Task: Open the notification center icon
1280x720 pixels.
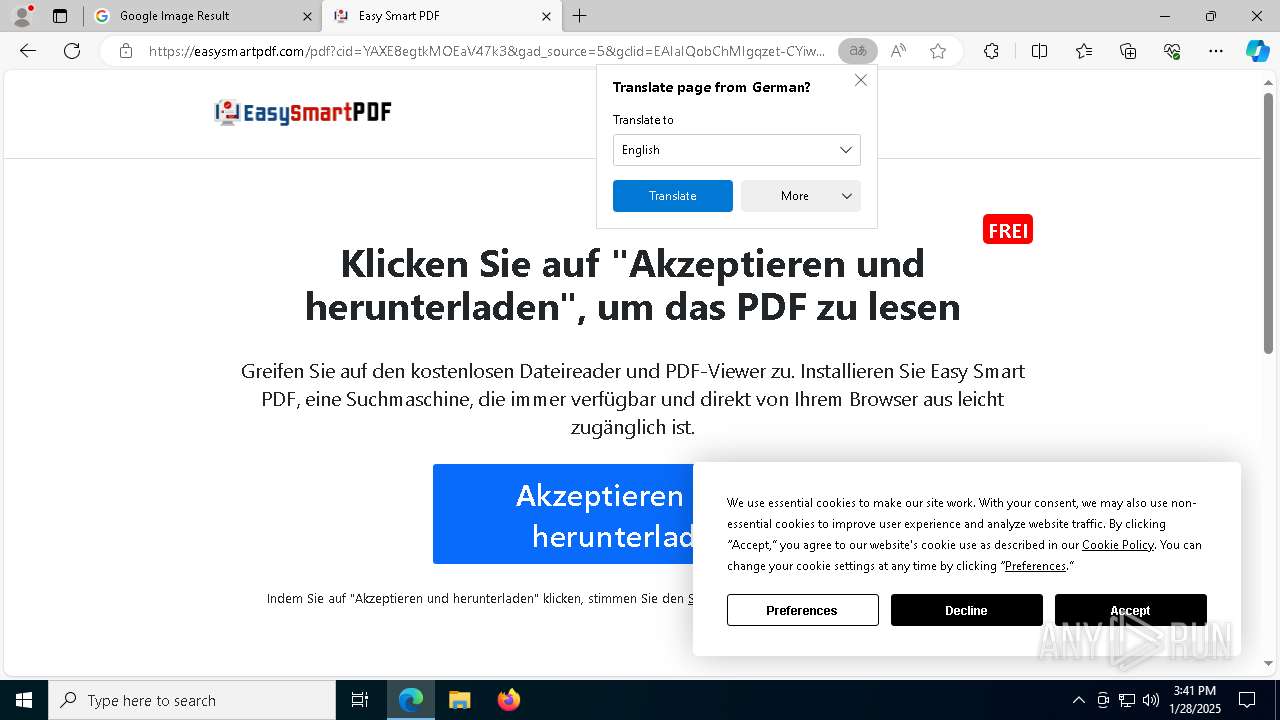Action: point(1247,700)
